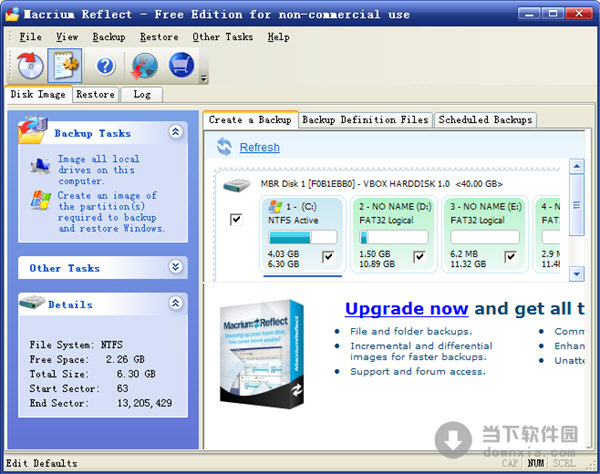This screenshot has width=600, height=474.
Task: Click Create an image of partitions to restore Windows
Action: tap(111, 212)
